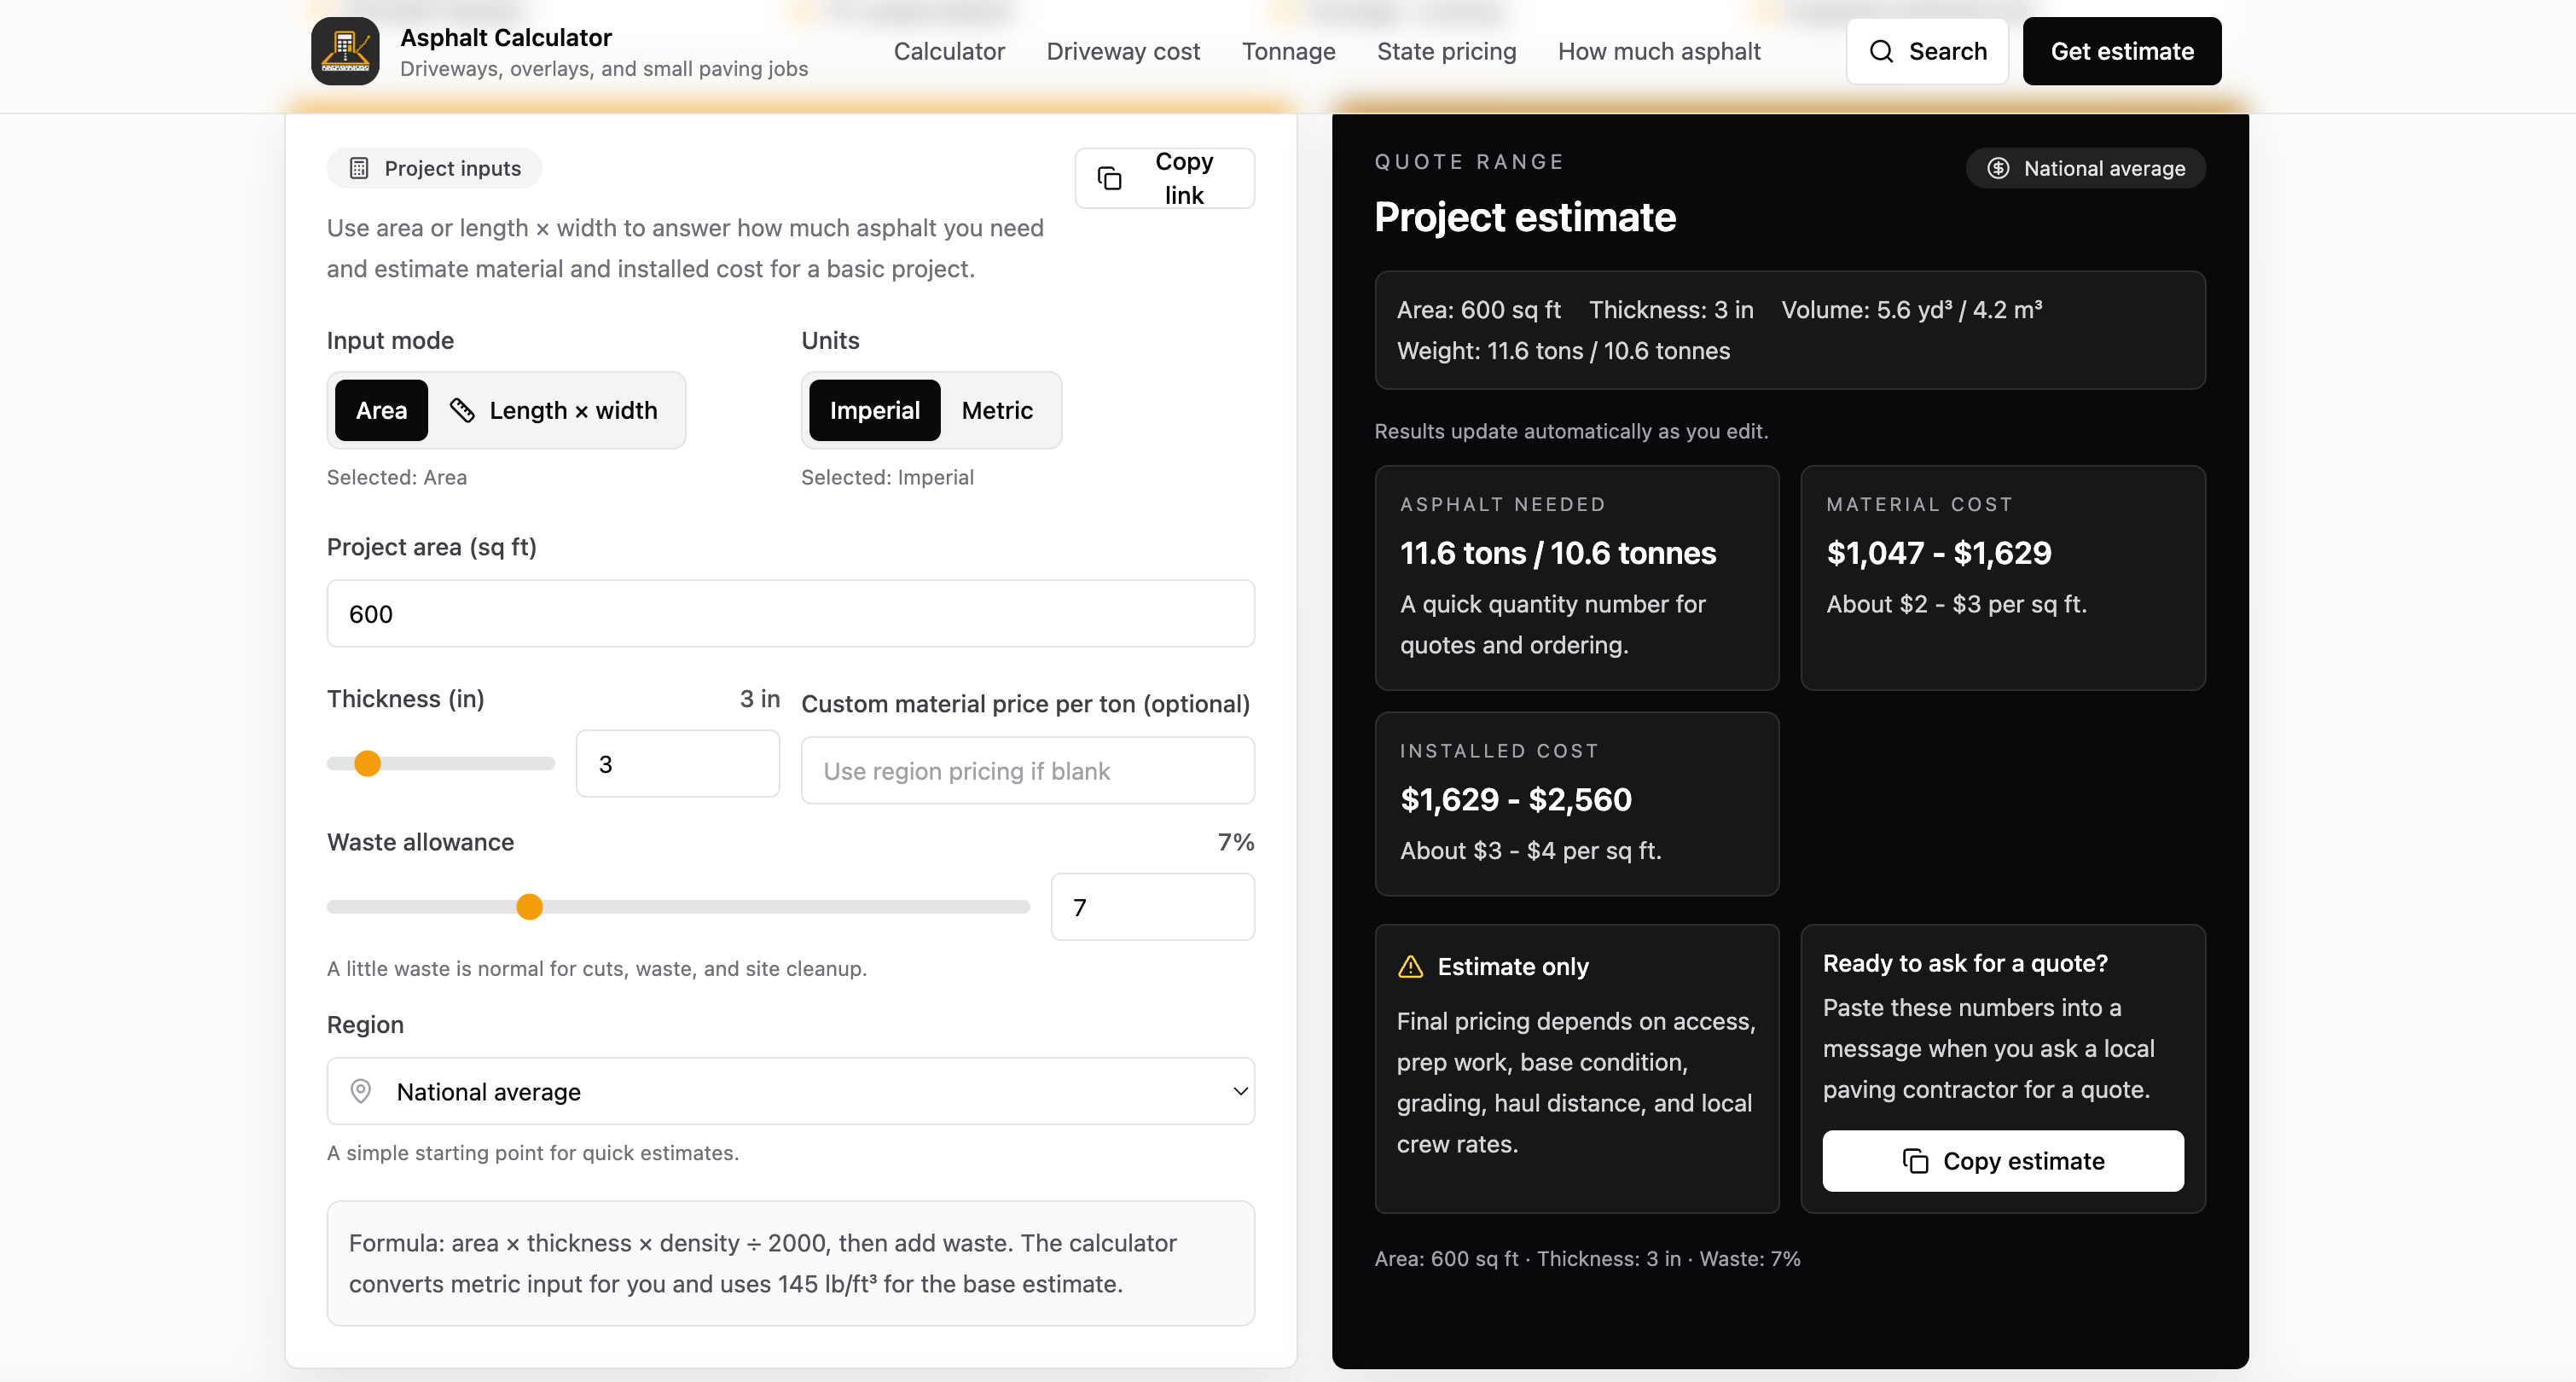Click the warning triangle beside Estimate only
This screenshot has height=1382, width=2576.
click(x=1410, y=966)
